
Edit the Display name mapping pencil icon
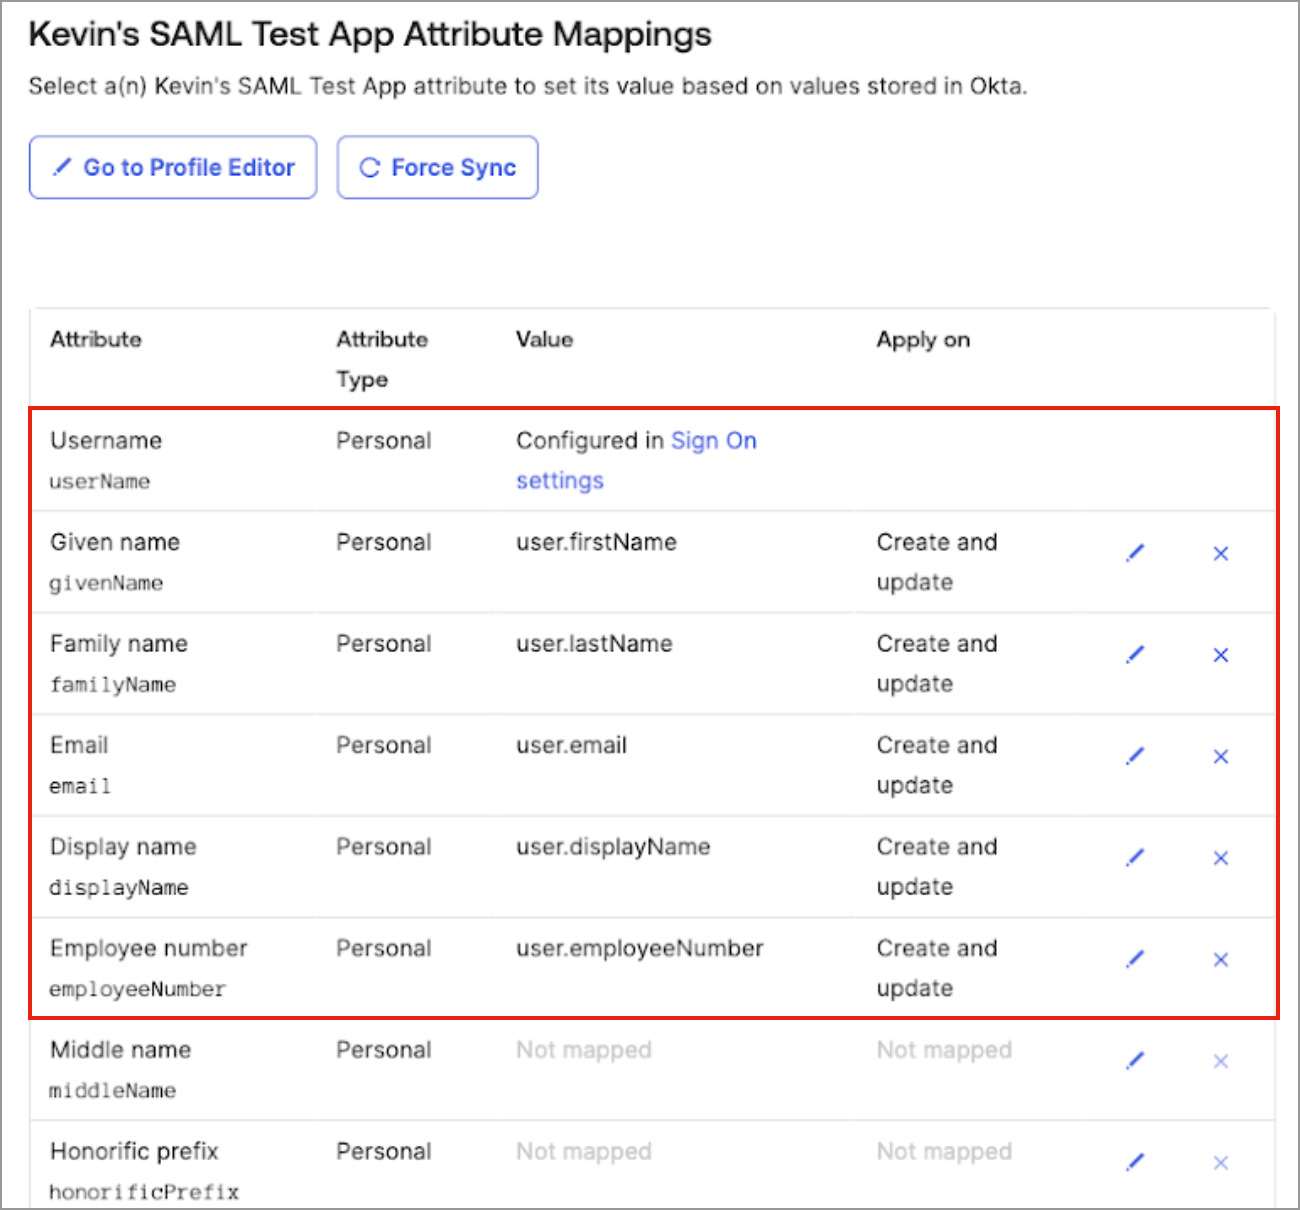[1135, 858]
